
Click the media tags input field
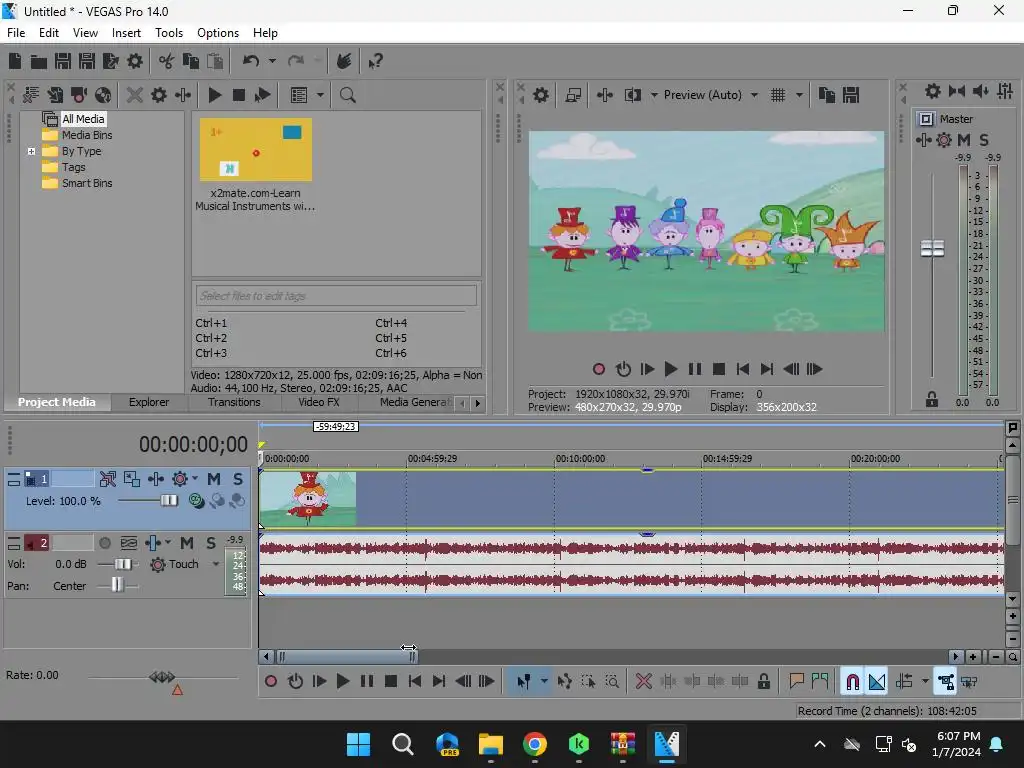click(x=336, y=296)
